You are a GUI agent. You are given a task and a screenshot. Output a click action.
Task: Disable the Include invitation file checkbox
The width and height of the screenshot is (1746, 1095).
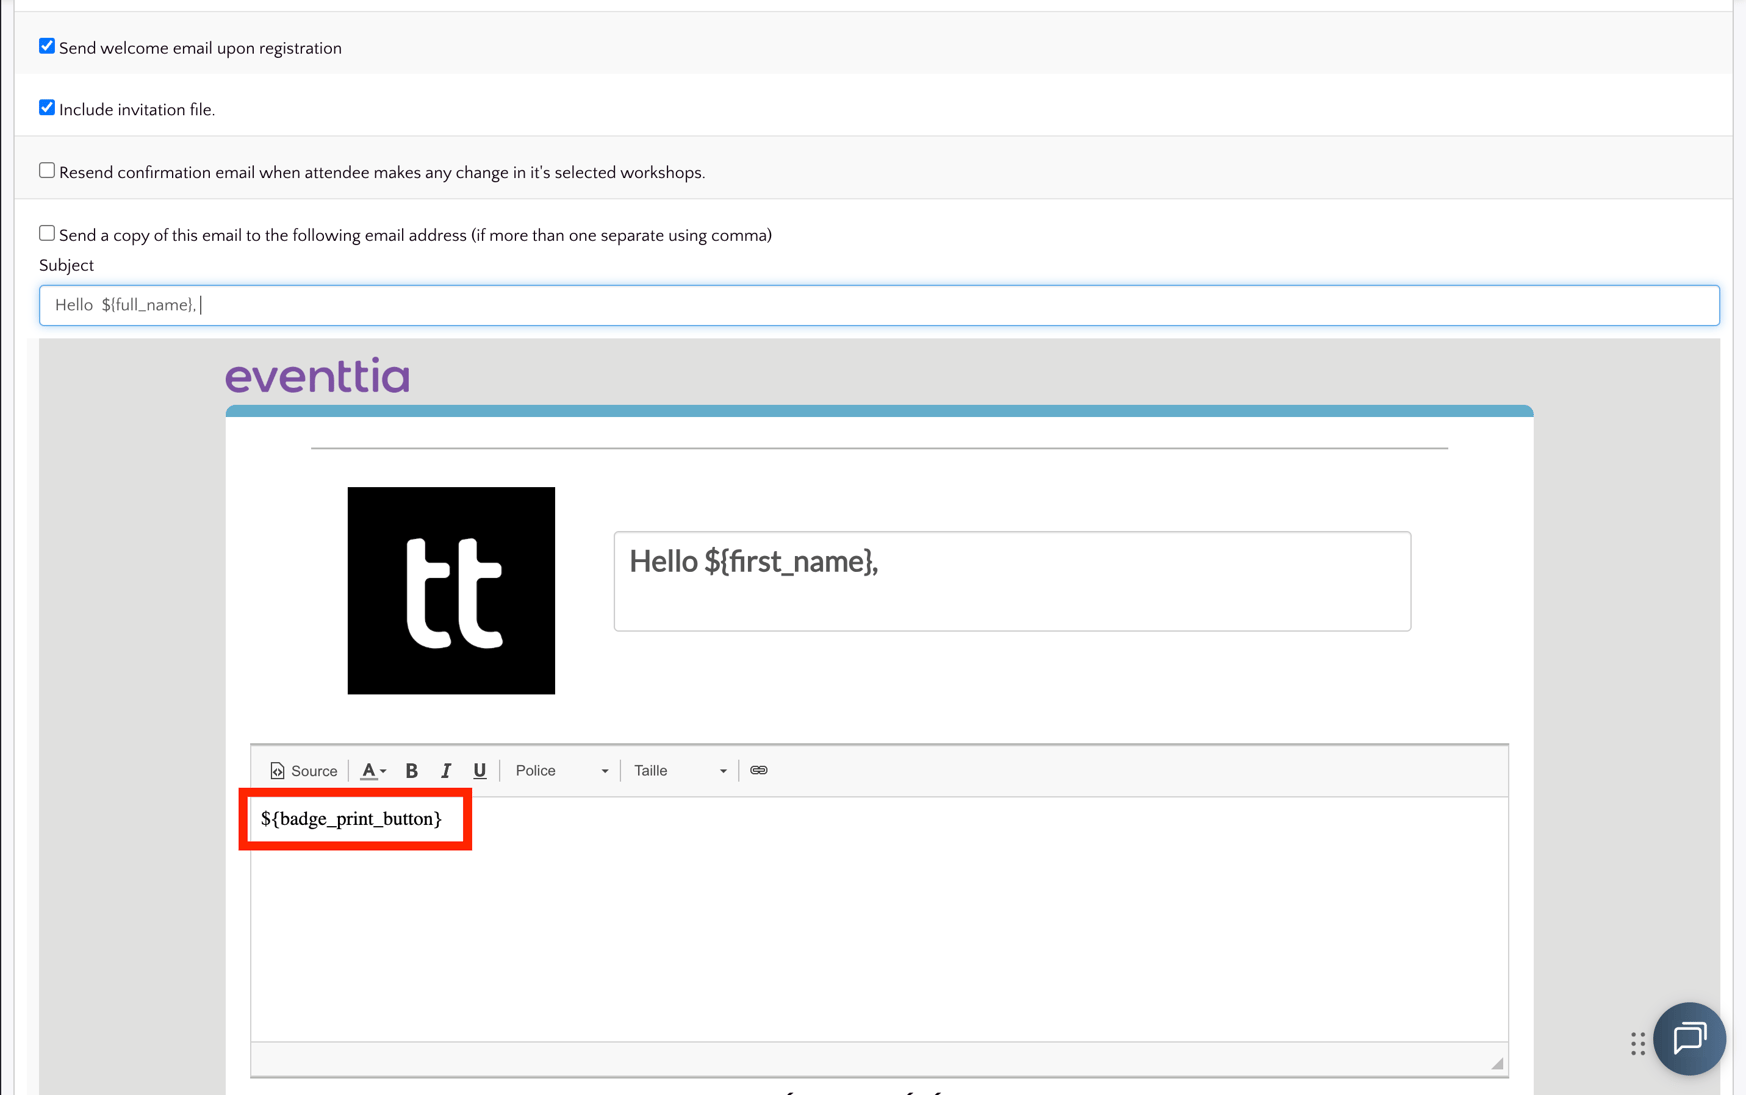pos(47,108)
